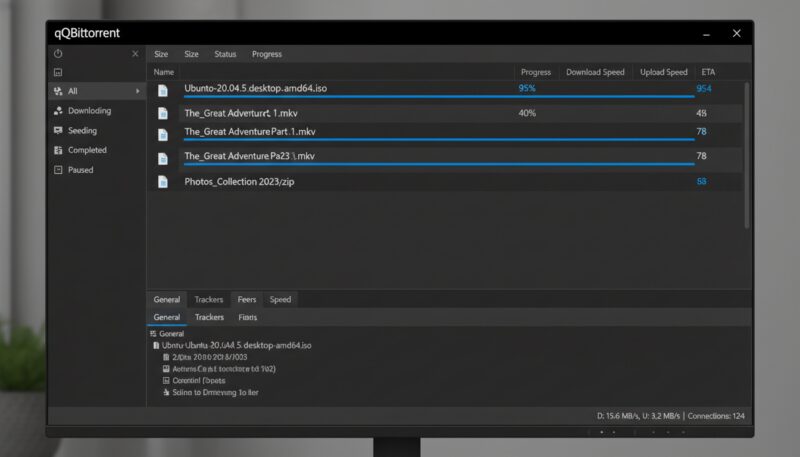Open the Status tab in top bar

(x=225, y=54)
